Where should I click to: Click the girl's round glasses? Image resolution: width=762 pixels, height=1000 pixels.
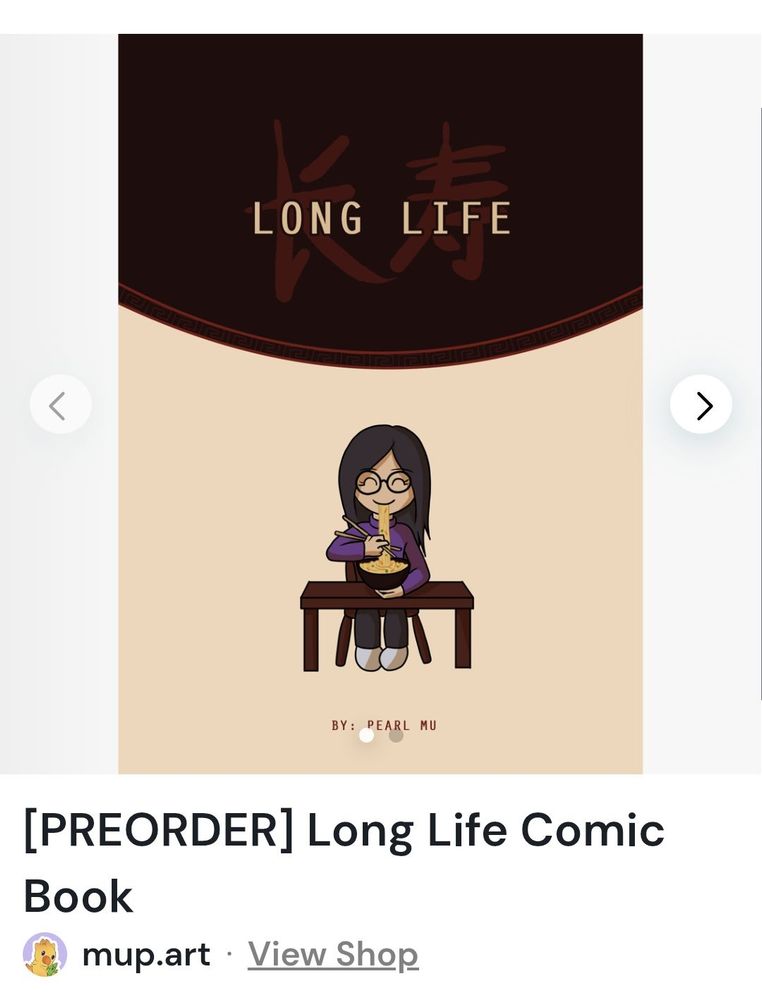click(x=383, y=482)
